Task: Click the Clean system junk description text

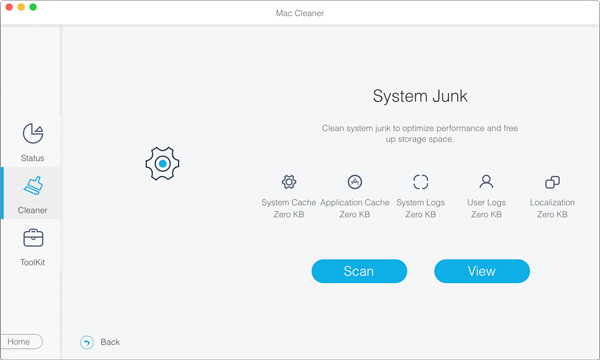Action: (420, 134)
